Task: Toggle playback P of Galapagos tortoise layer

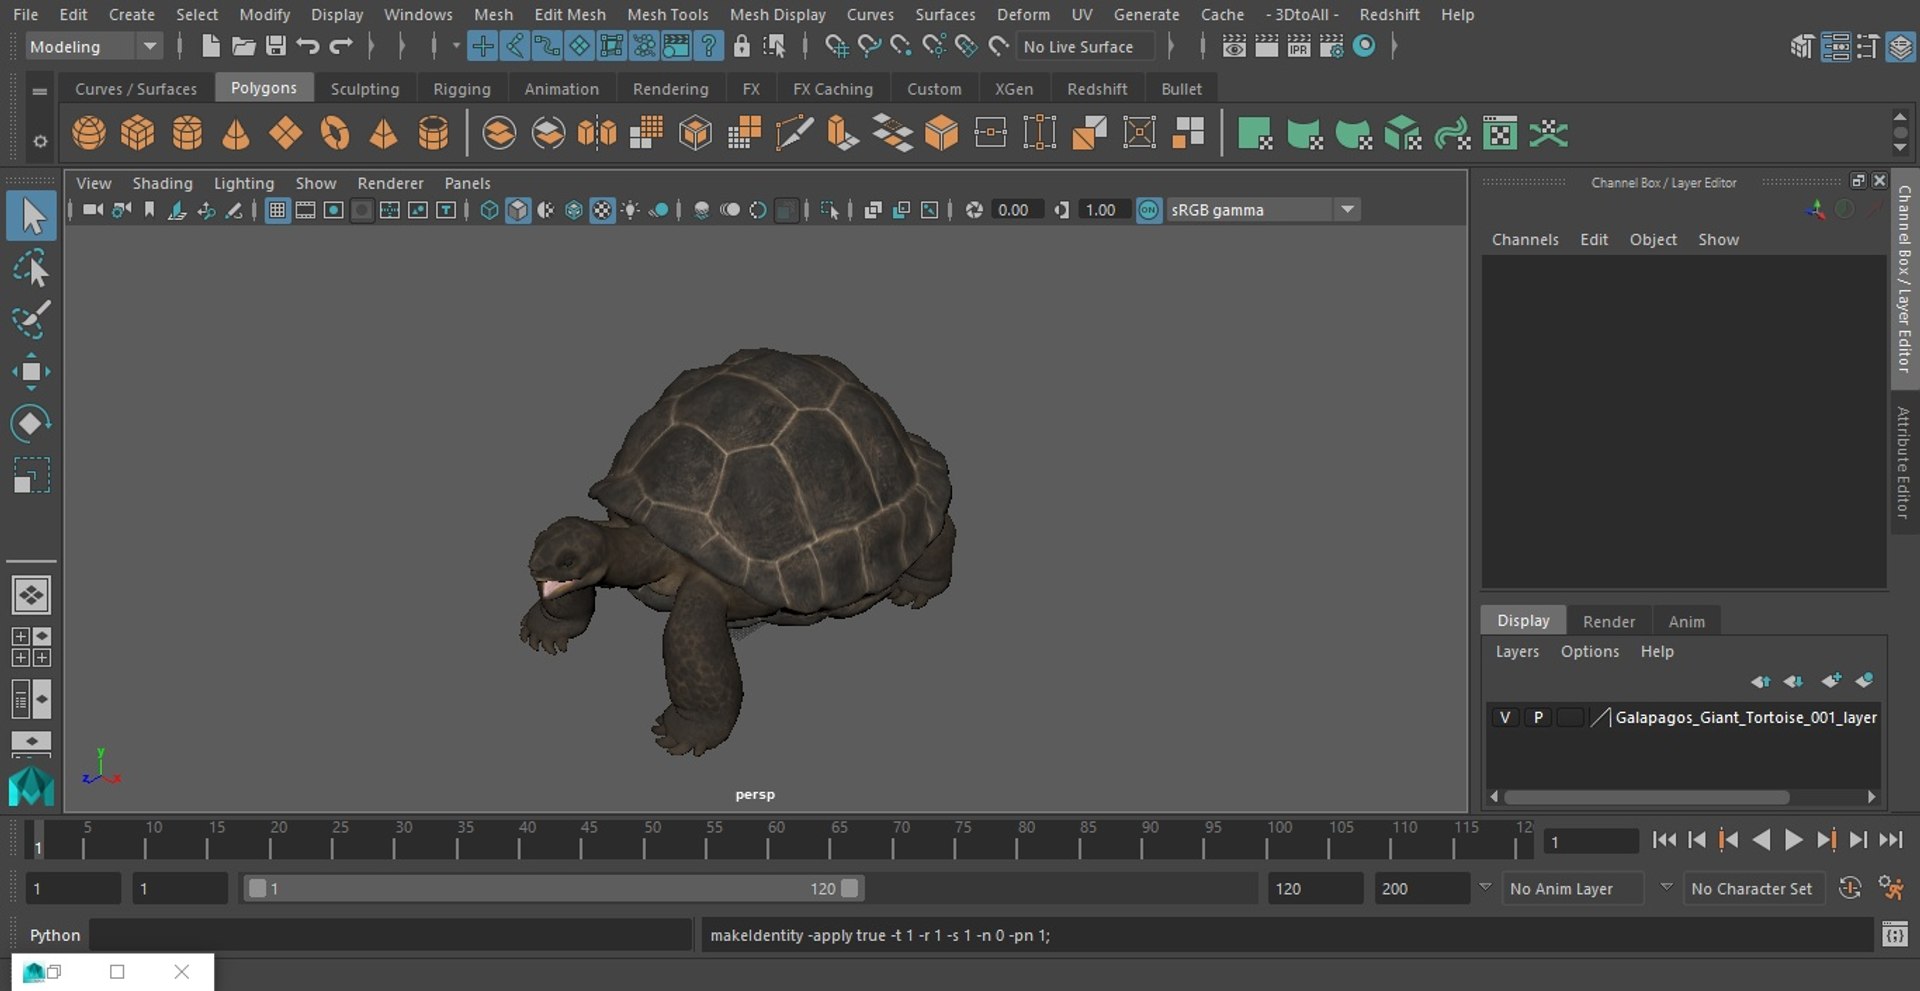Action: point(1538,717)
